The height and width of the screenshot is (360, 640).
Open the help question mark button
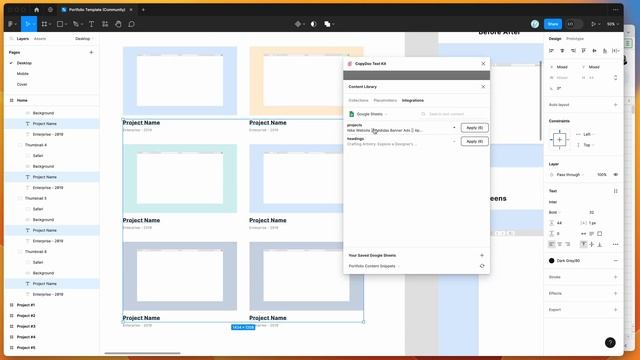pos(610,343)
